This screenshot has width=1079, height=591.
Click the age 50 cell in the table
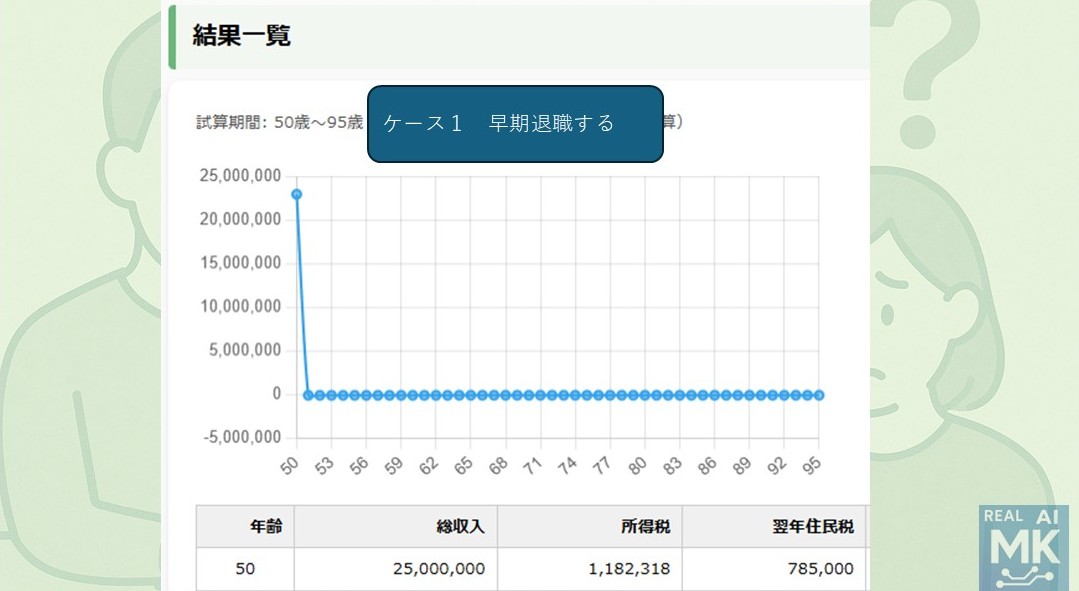click(x=246, y=569)
